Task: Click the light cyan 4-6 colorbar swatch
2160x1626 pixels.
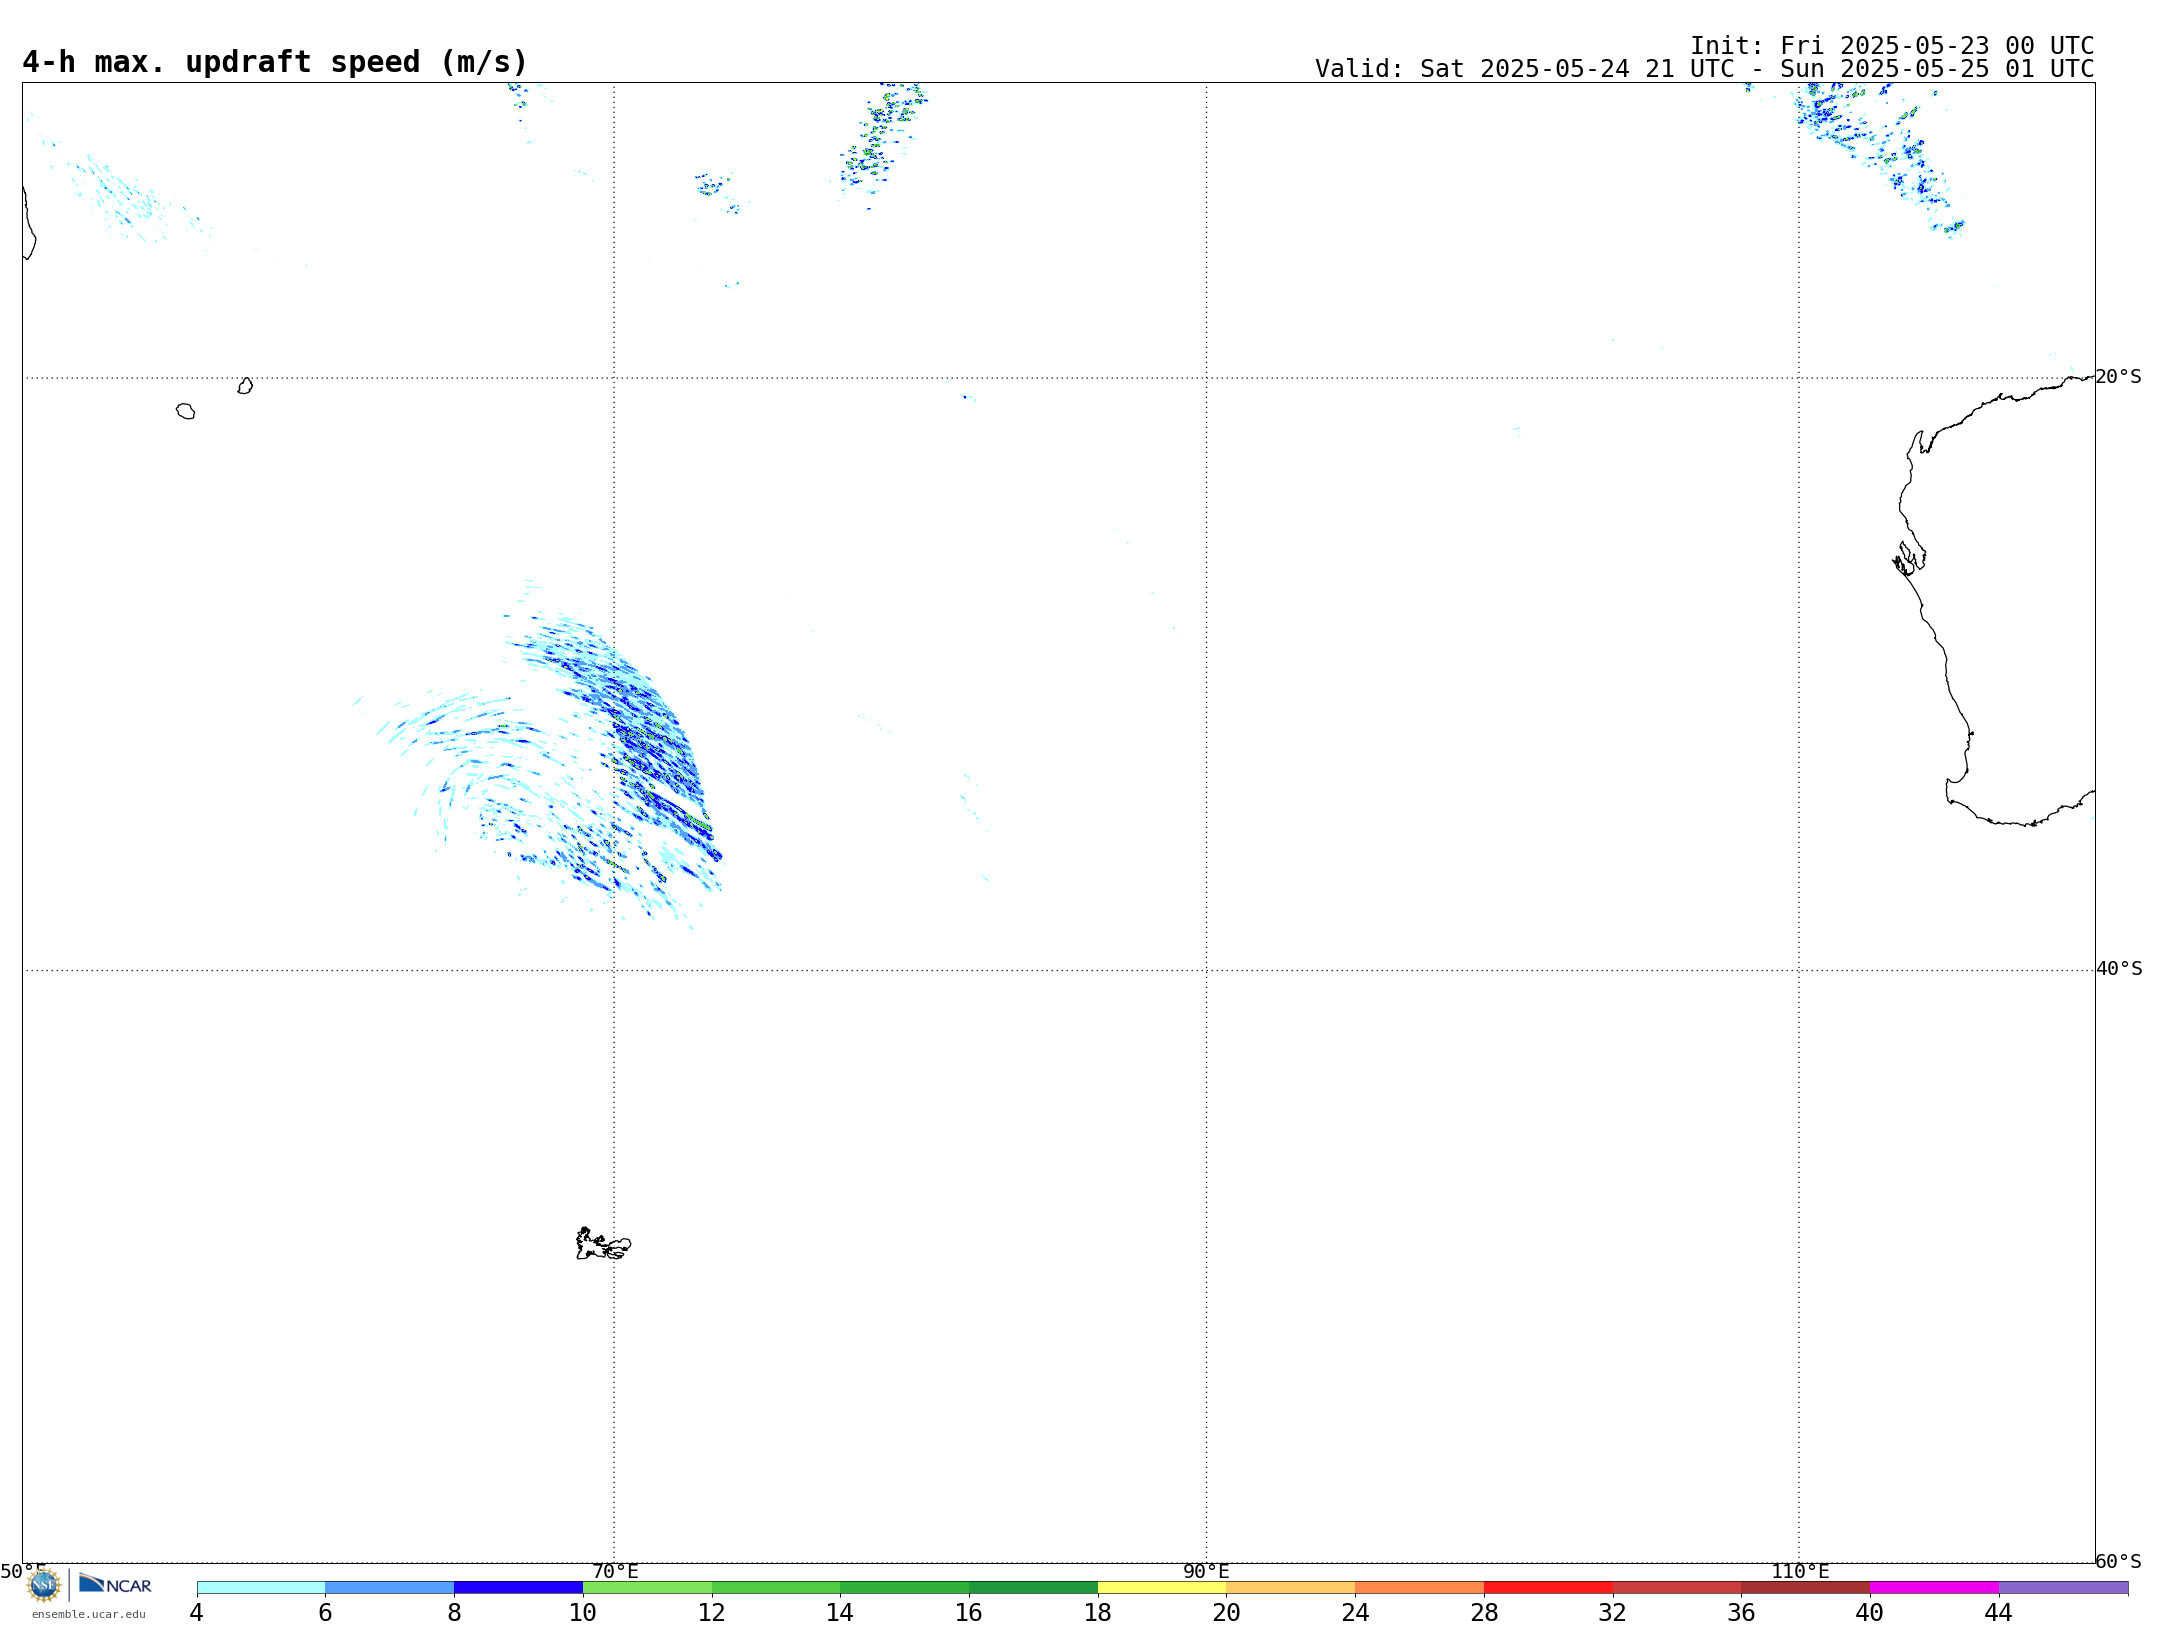Action: click(x=261, y=1587)
